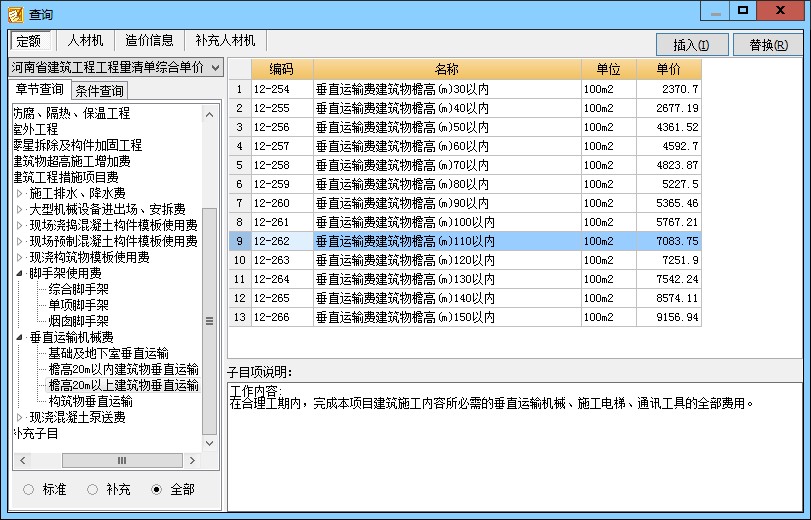Select the 全部 radio button
Screen dimensions: 811x520
pos(156,489)
